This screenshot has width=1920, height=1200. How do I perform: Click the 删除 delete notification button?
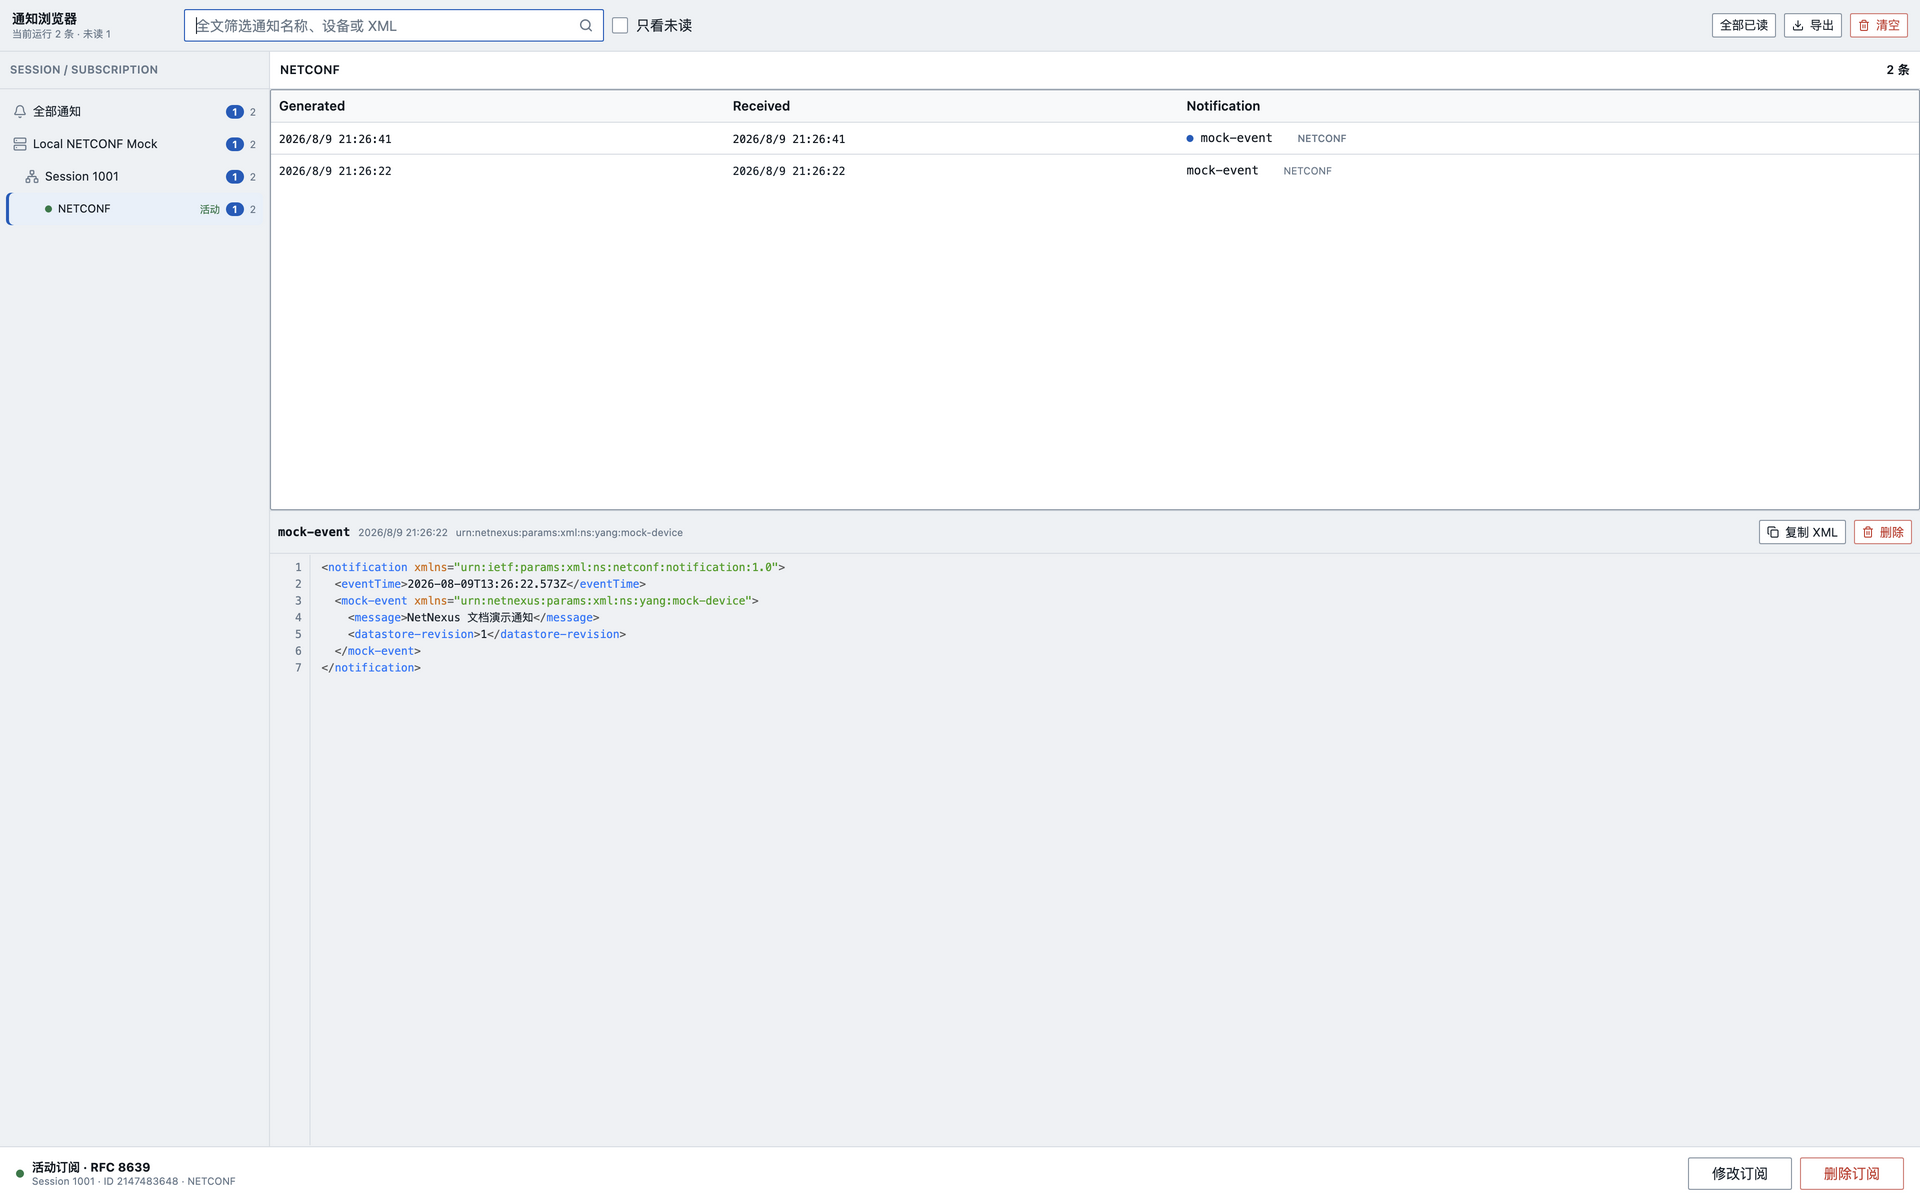[1882, 532]
